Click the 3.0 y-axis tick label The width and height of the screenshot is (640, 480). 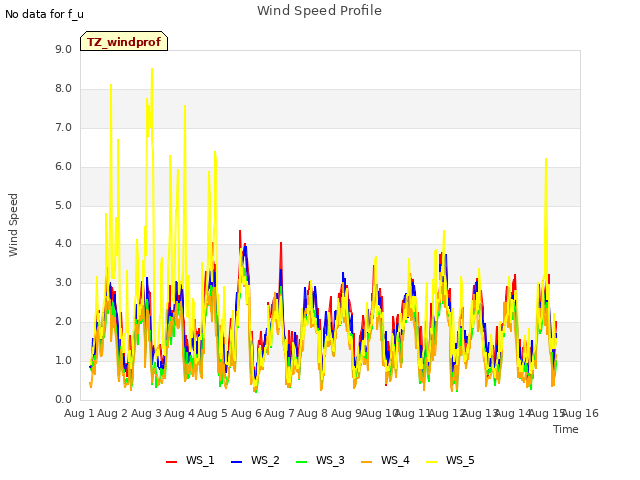[x=63, y=283]
